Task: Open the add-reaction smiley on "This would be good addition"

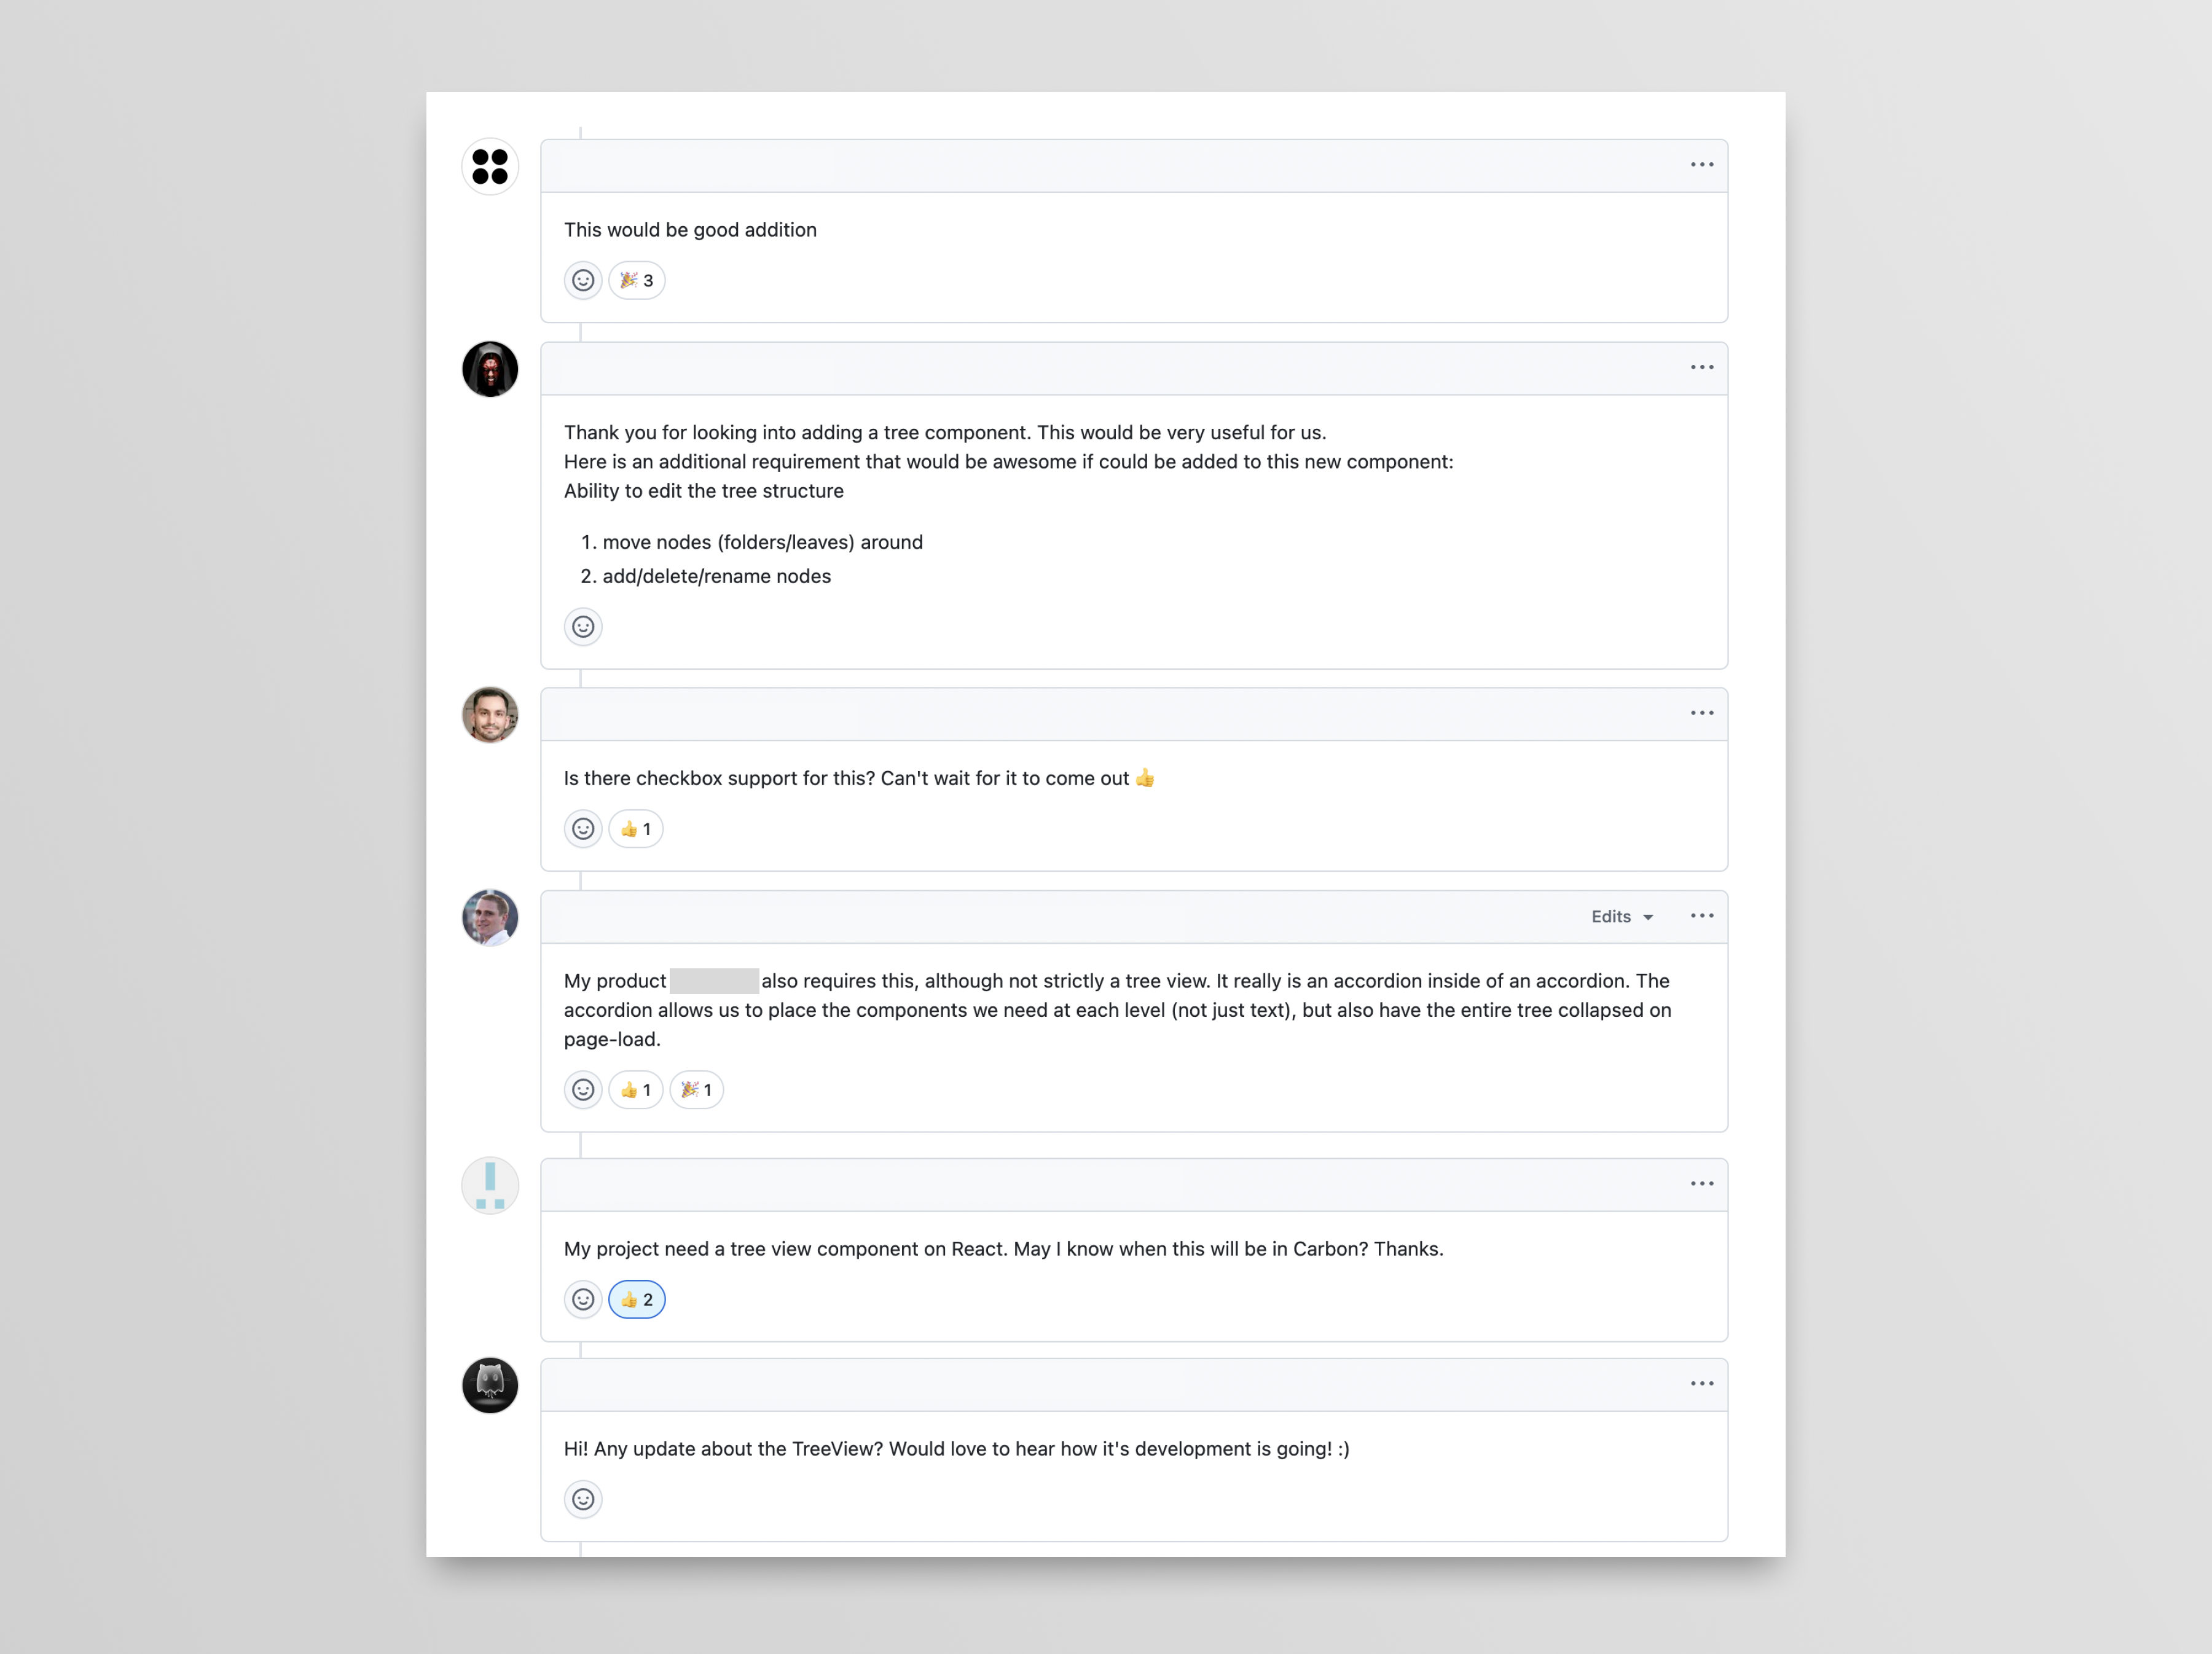Action: click(x=583, y=280)
